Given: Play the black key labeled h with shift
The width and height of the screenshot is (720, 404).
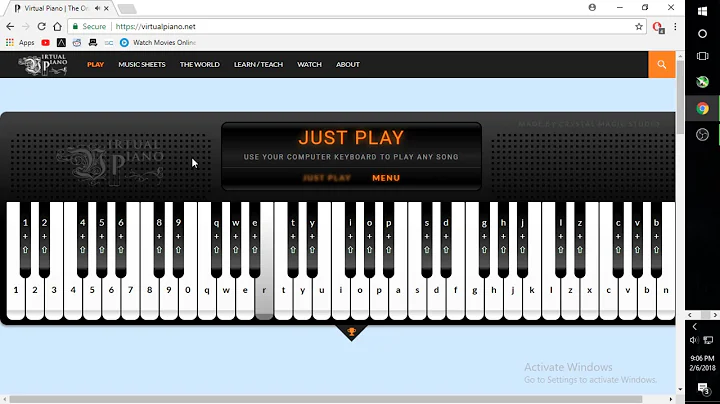Looking at the screenshot, I should pos(503,240).
